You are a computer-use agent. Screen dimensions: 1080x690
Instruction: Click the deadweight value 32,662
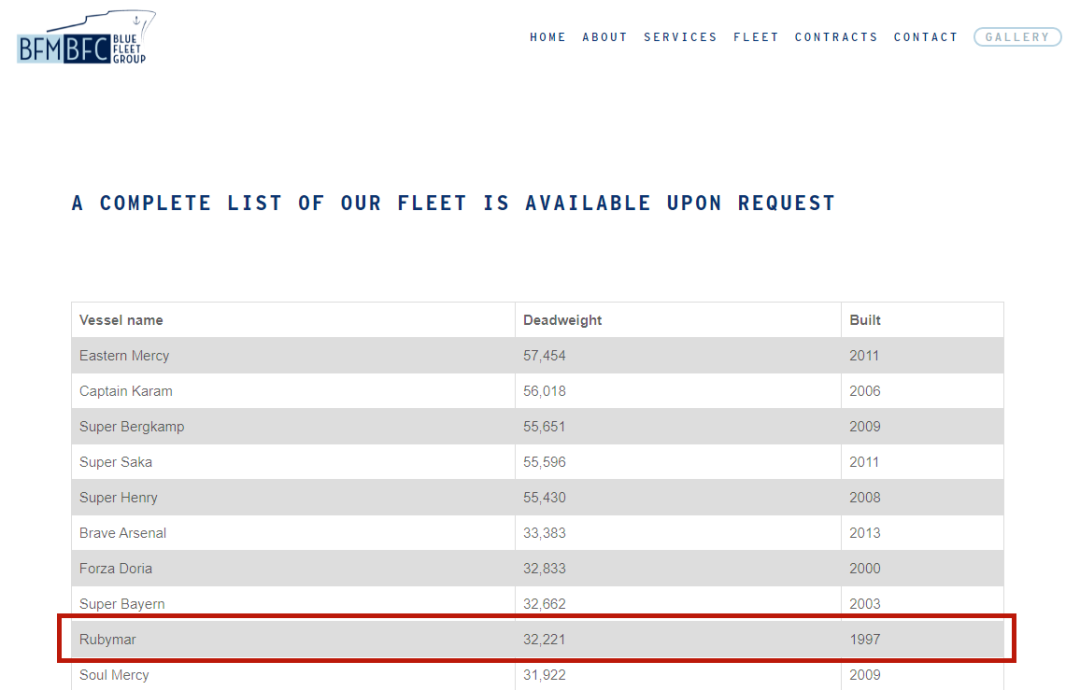click(544, 604)
